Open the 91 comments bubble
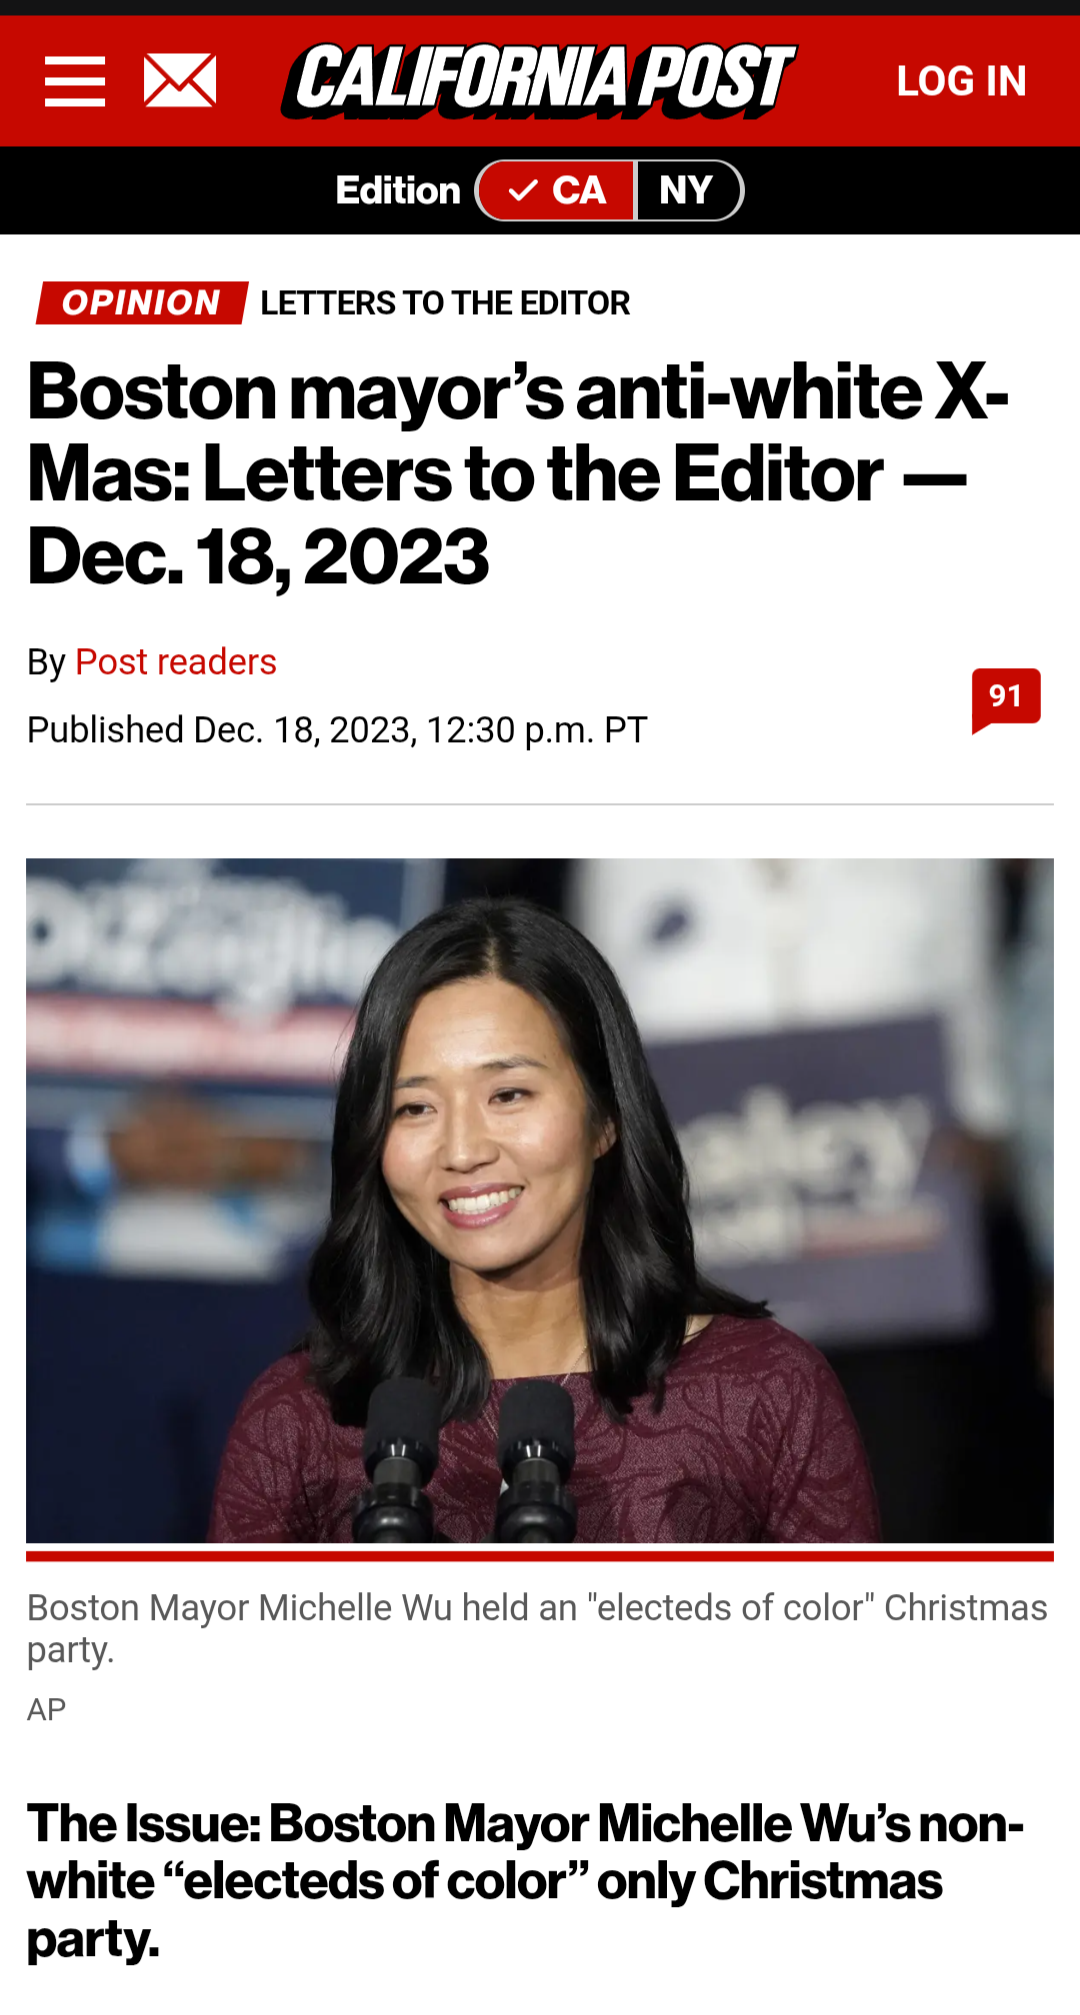 tap(1006, 699)
